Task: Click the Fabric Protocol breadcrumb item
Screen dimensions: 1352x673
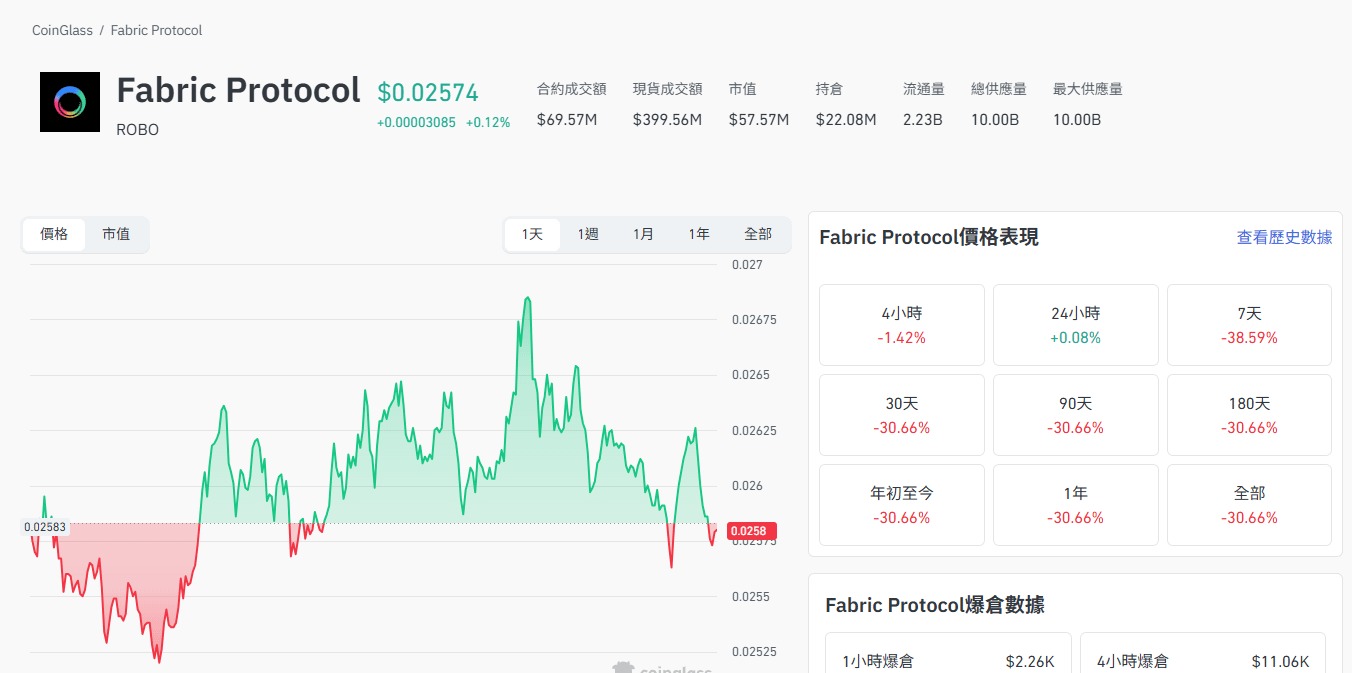Action: coord(156,31)
